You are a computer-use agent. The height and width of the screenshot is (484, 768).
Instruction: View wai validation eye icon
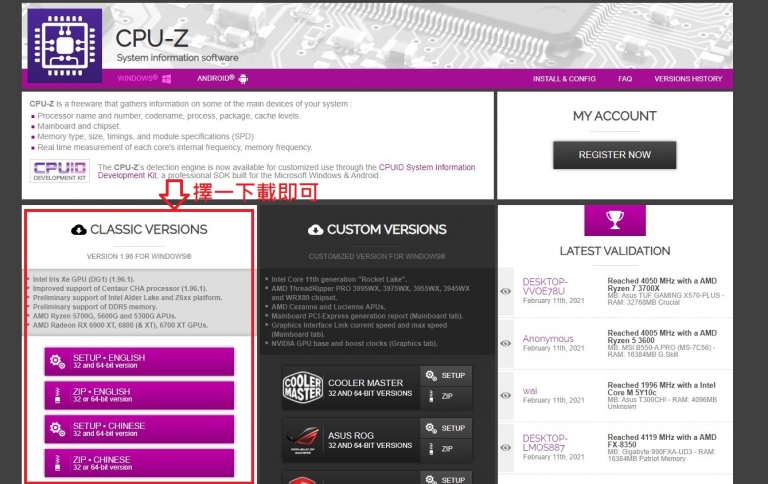(505, 395)
